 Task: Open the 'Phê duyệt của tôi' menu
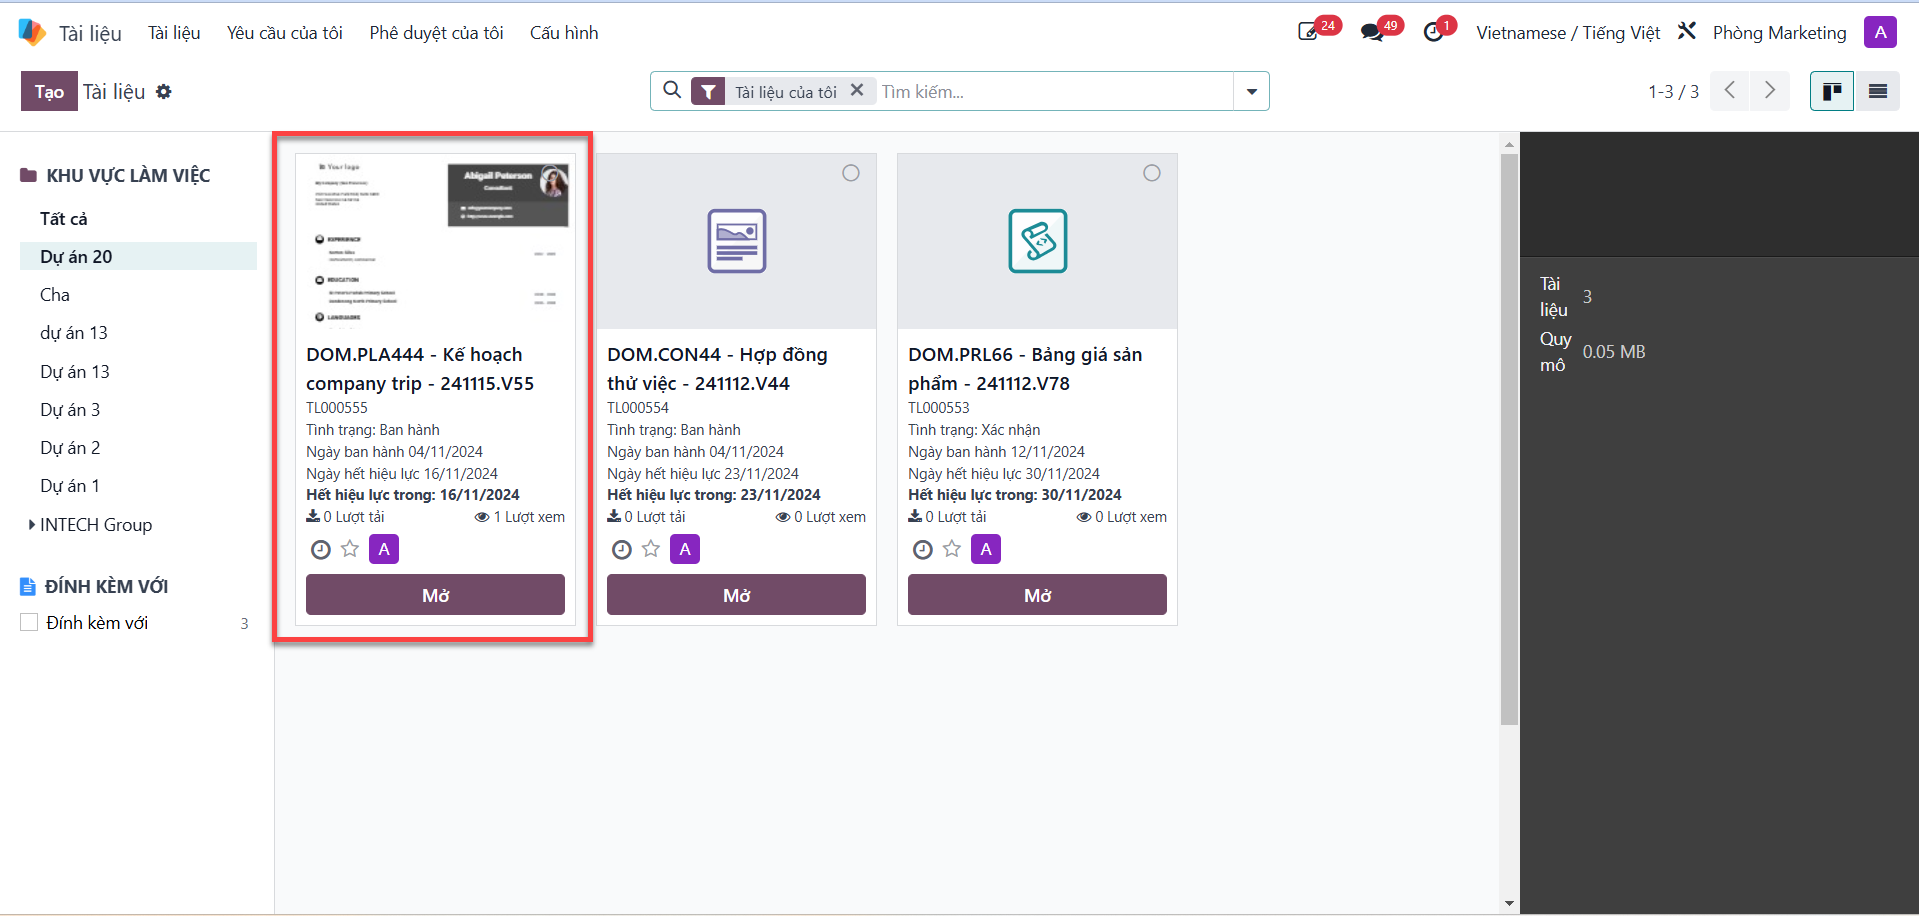click(436, 32)
